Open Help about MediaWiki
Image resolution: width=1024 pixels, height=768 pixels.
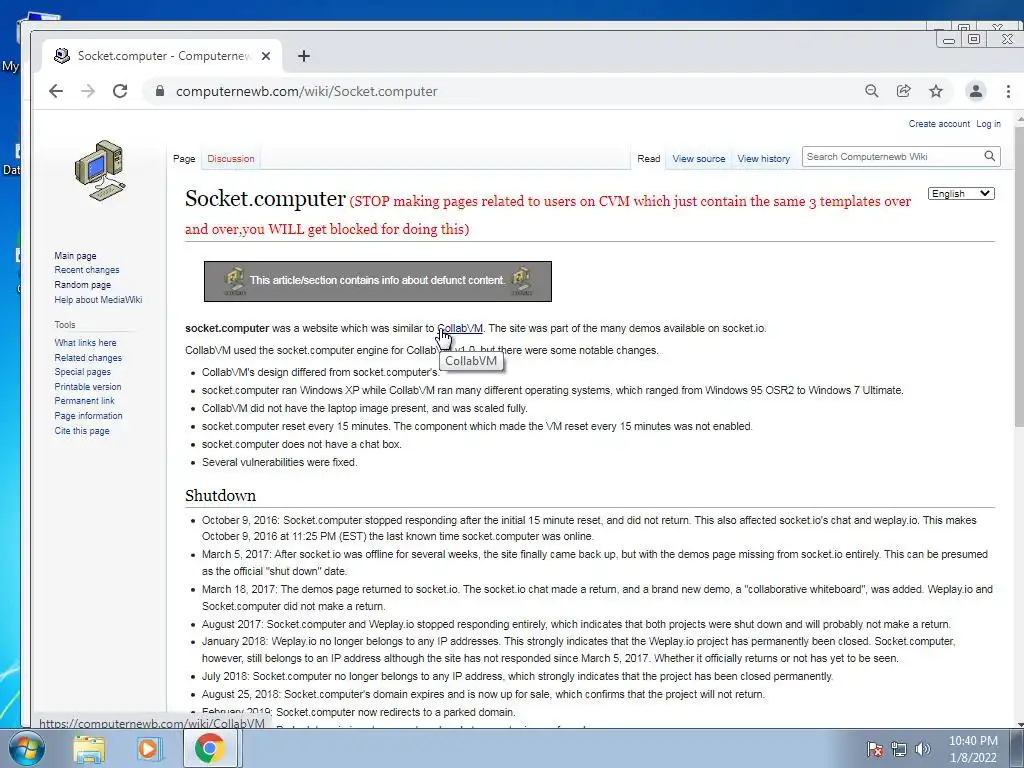(98, 300)
